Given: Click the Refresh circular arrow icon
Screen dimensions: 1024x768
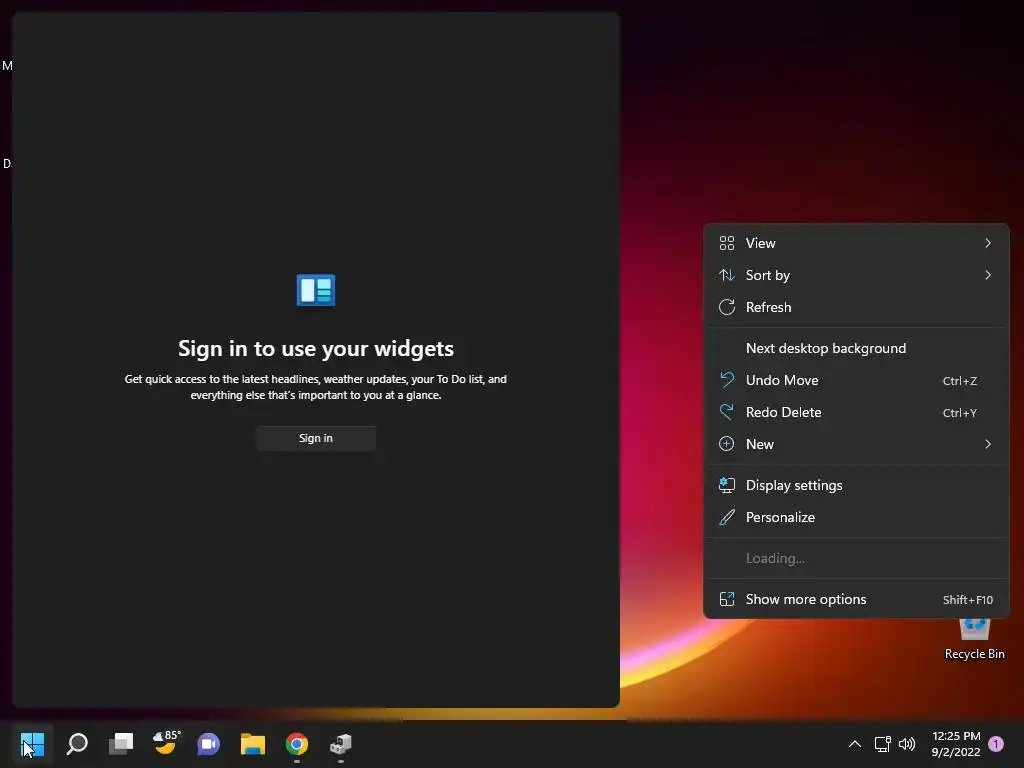Looking at the screenshot, I should tap(727, 308).
